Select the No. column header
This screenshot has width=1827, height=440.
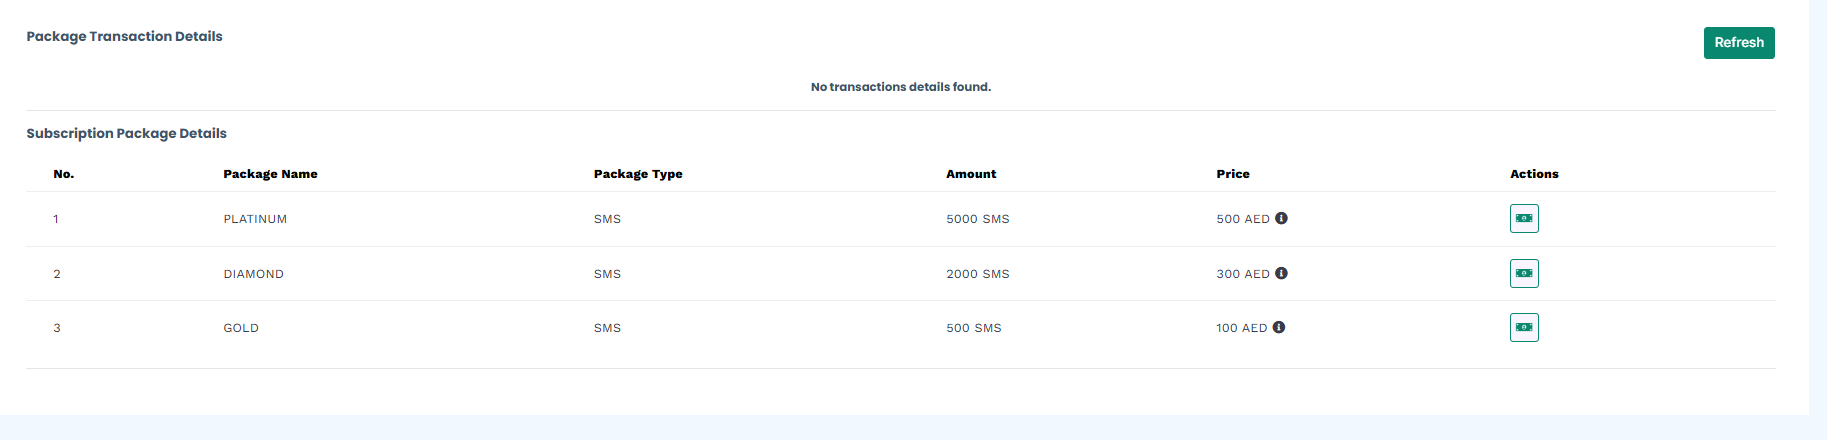point(64,174)
